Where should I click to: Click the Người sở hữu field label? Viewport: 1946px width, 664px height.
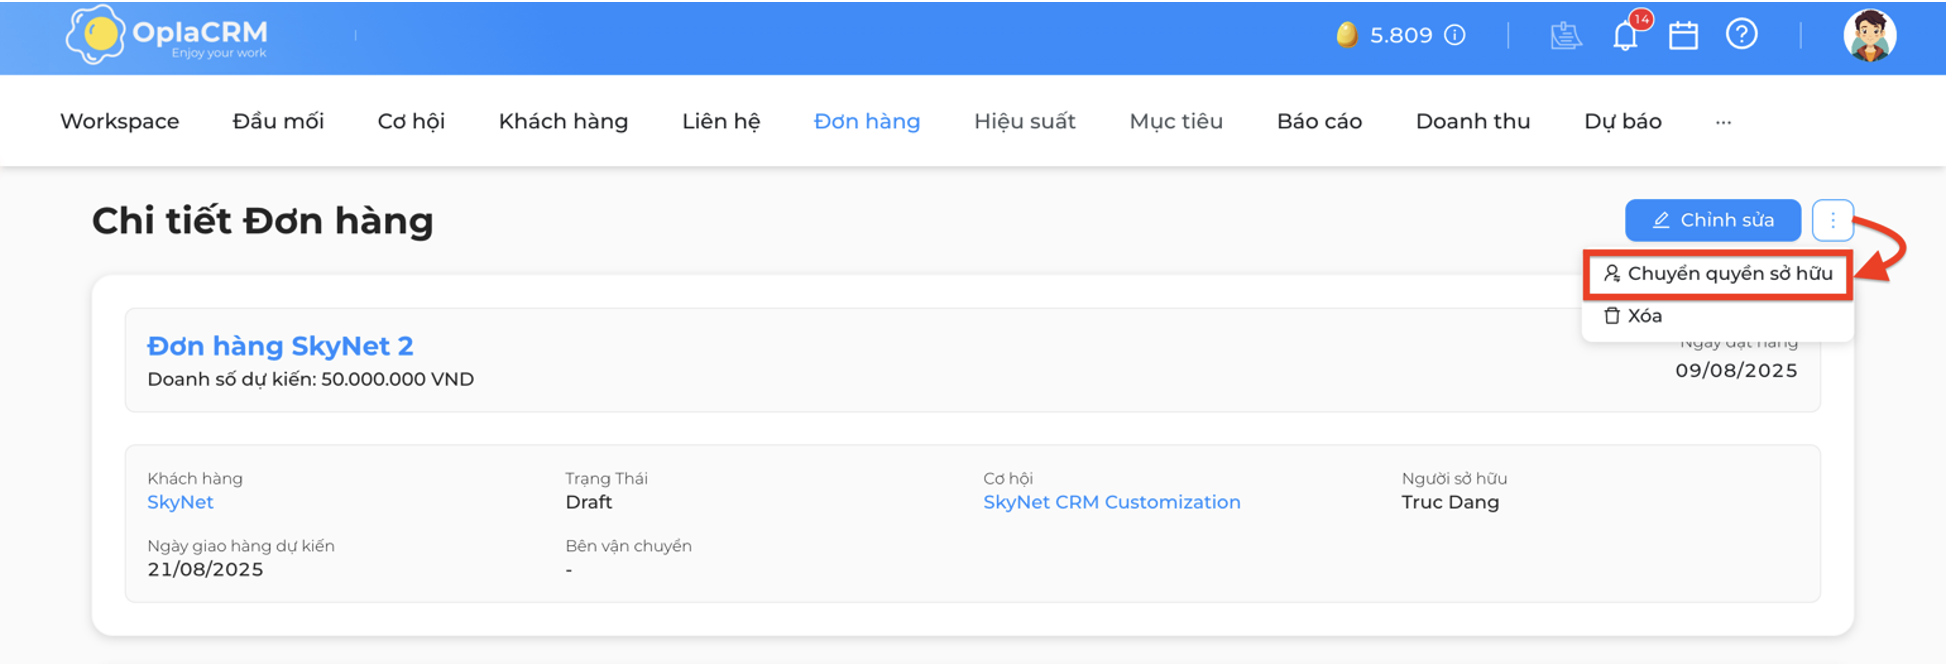pos(1454,478)
